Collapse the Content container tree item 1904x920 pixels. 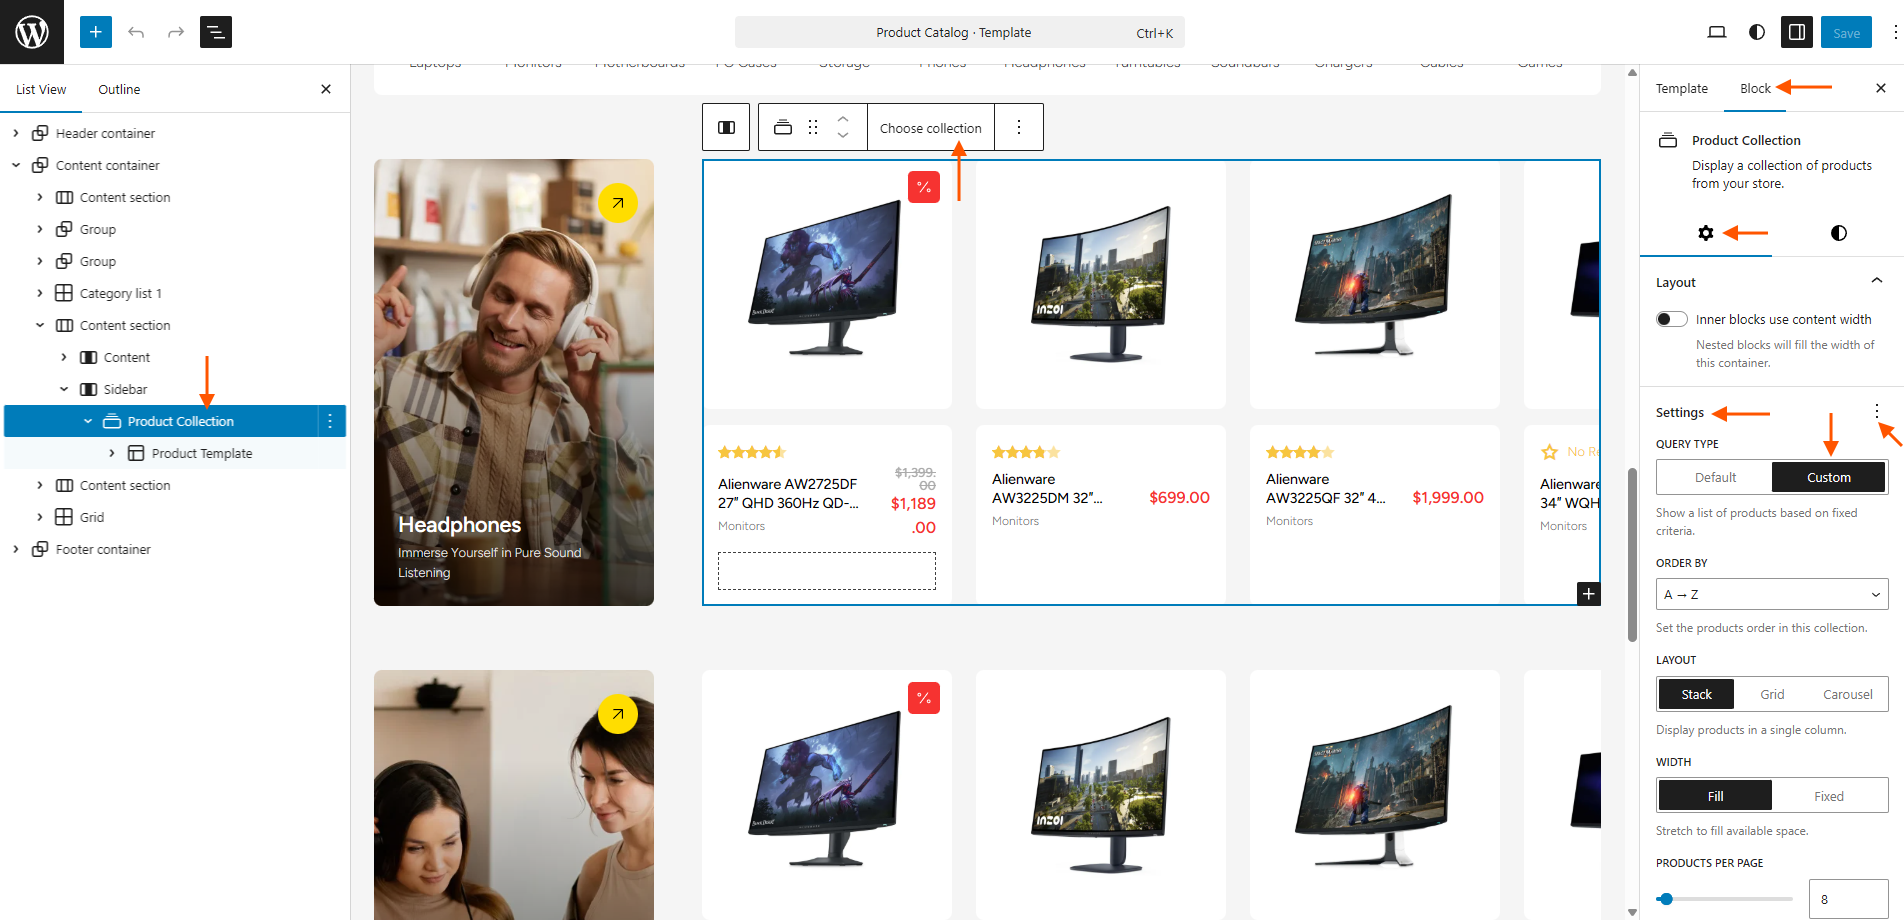point(16,165)
